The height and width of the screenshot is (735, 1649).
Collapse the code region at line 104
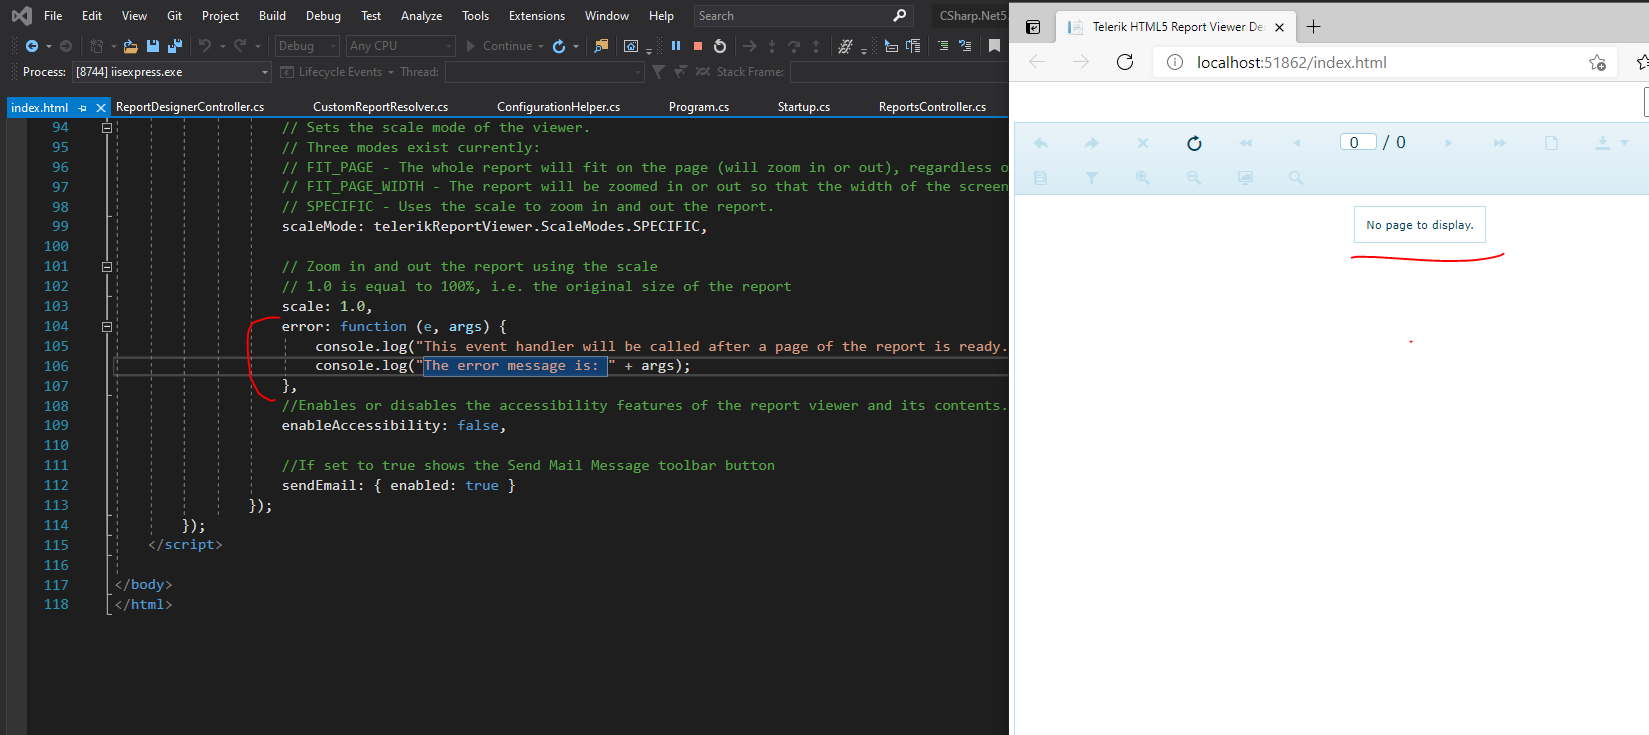(107, 327)
